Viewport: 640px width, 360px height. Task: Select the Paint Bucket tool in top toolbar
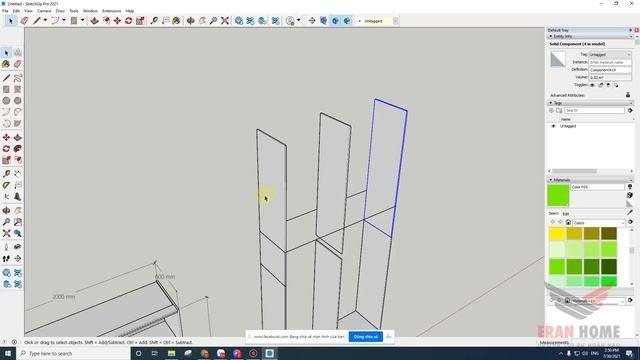[176, 20]
